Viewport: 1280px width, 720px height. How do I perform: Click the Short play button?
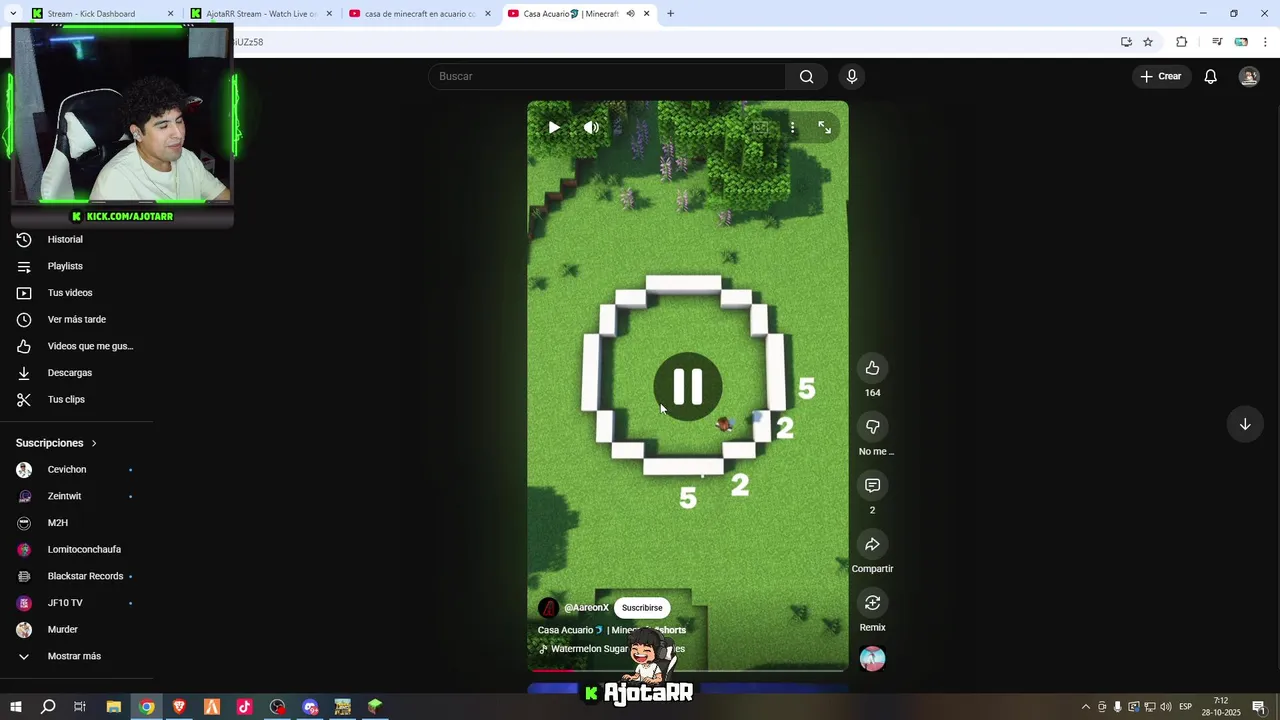click(554, 127)
